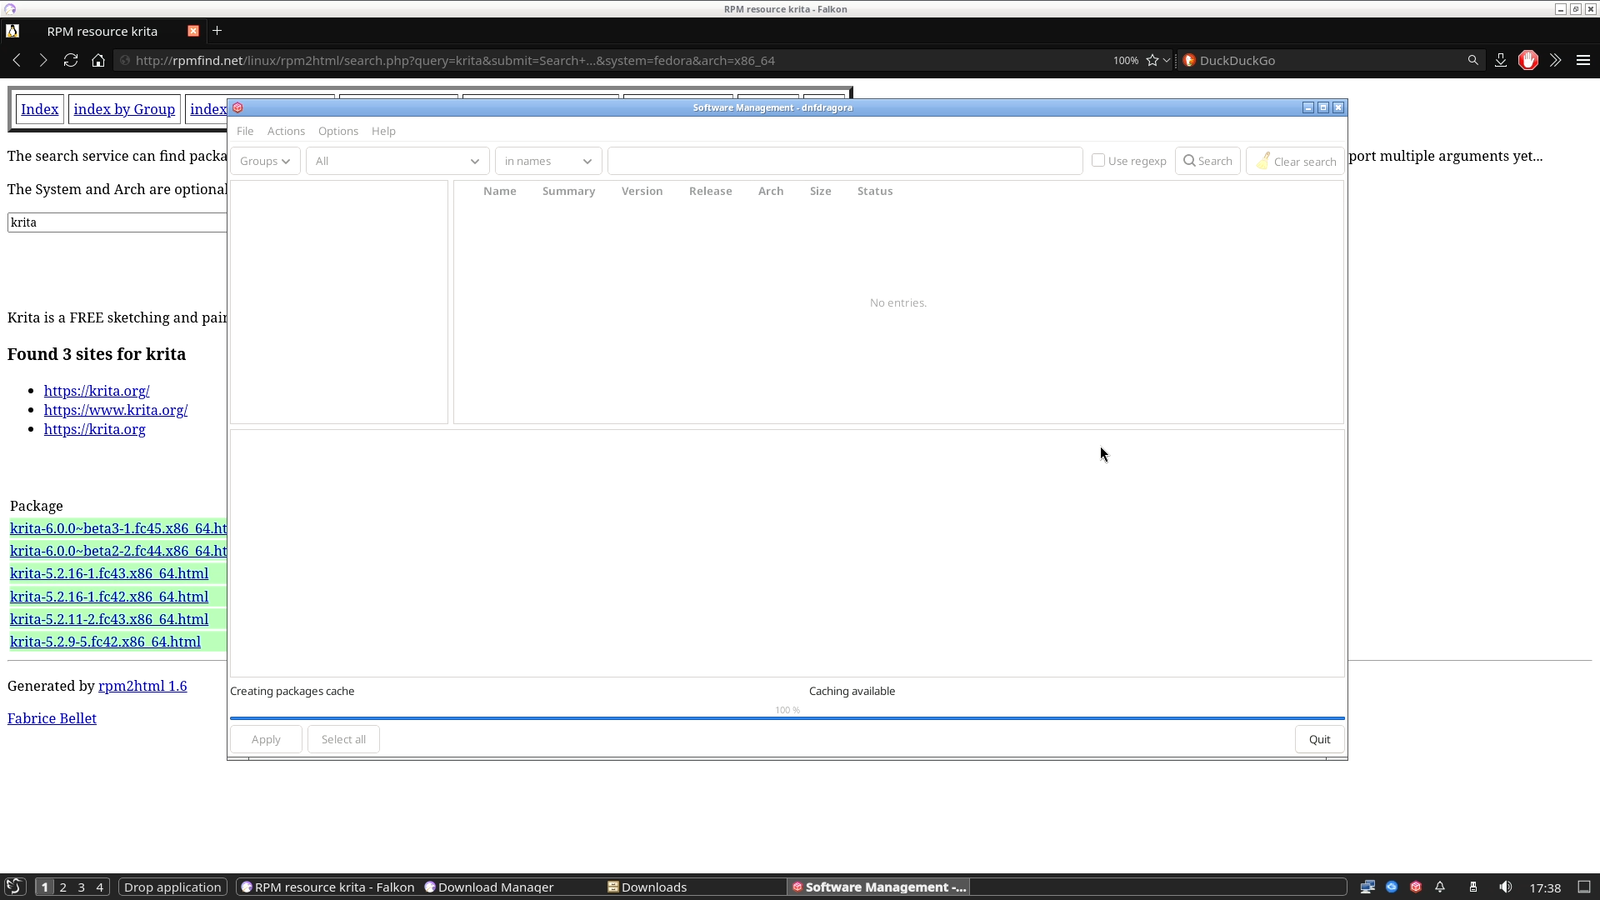Click the package caching progress bar
Screen dimensions: 1600x900
[787, 717]
